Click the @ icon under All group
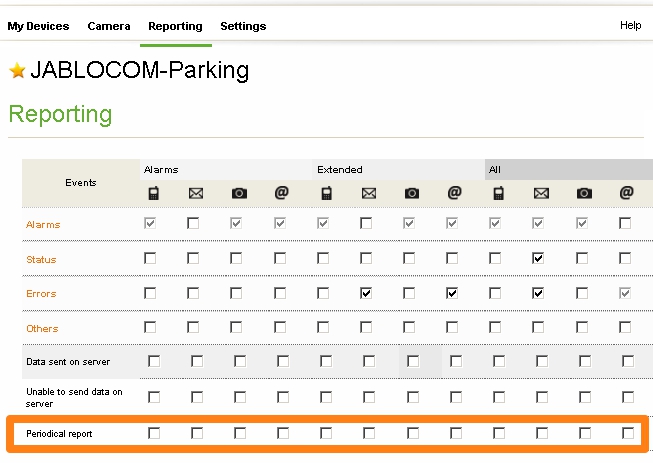The width and height of the screenshot is (653, 463). [x=626, y=193]
